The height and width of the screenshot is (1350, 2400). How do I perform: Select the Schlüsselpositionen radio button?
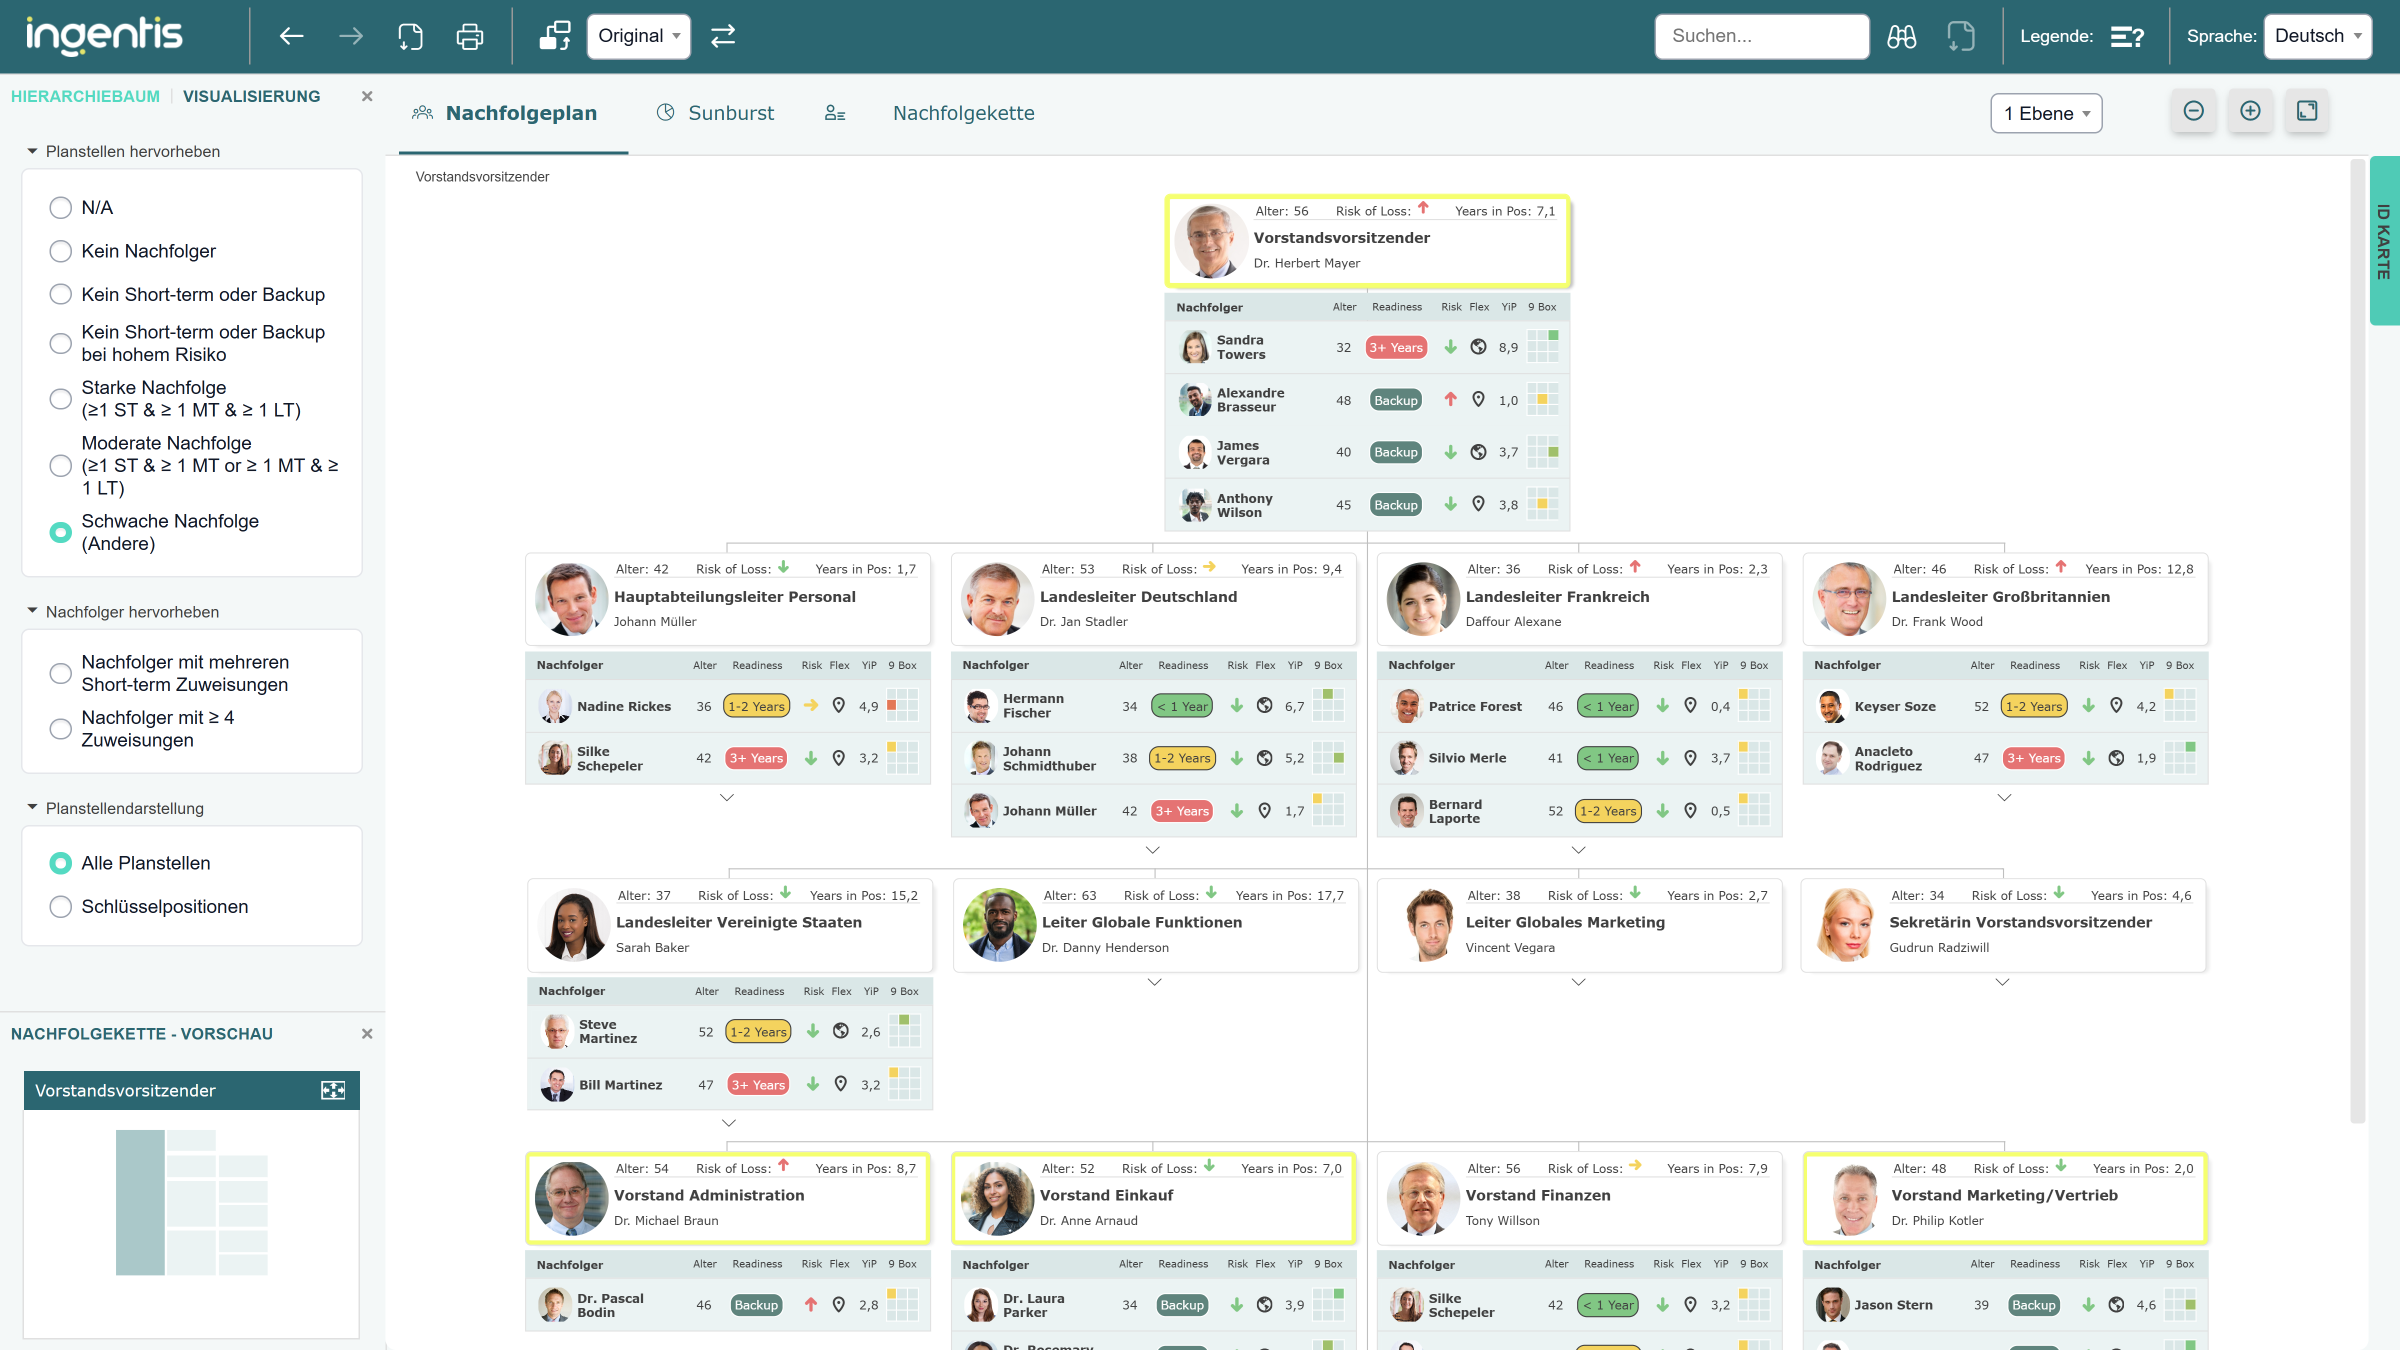61,907
